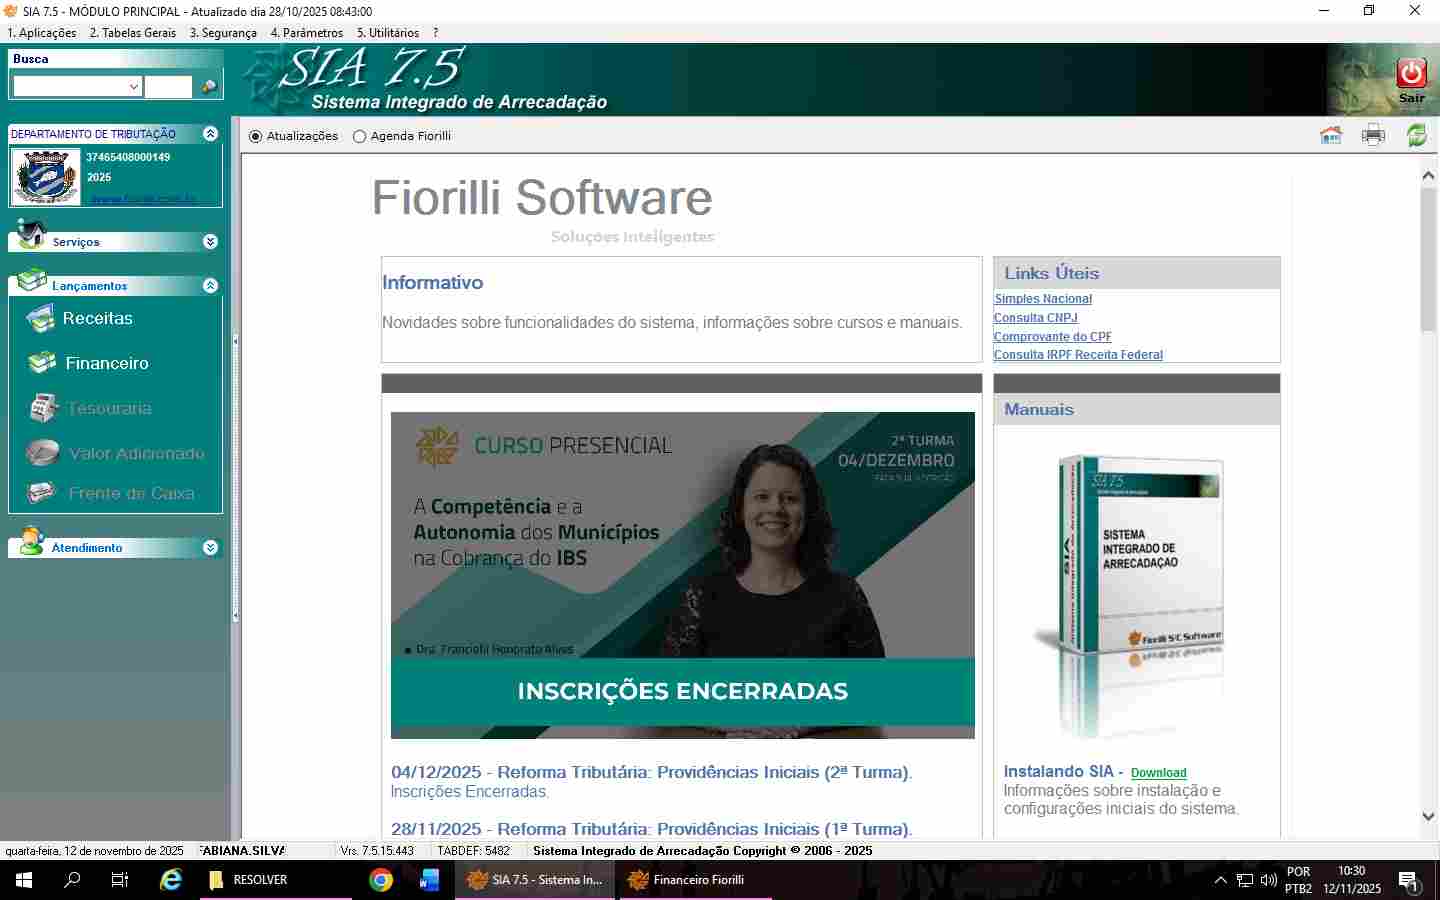The width and height of the screenshot is (1440, 900).
Task: Click the printer icon
Action: (1373, 136)
